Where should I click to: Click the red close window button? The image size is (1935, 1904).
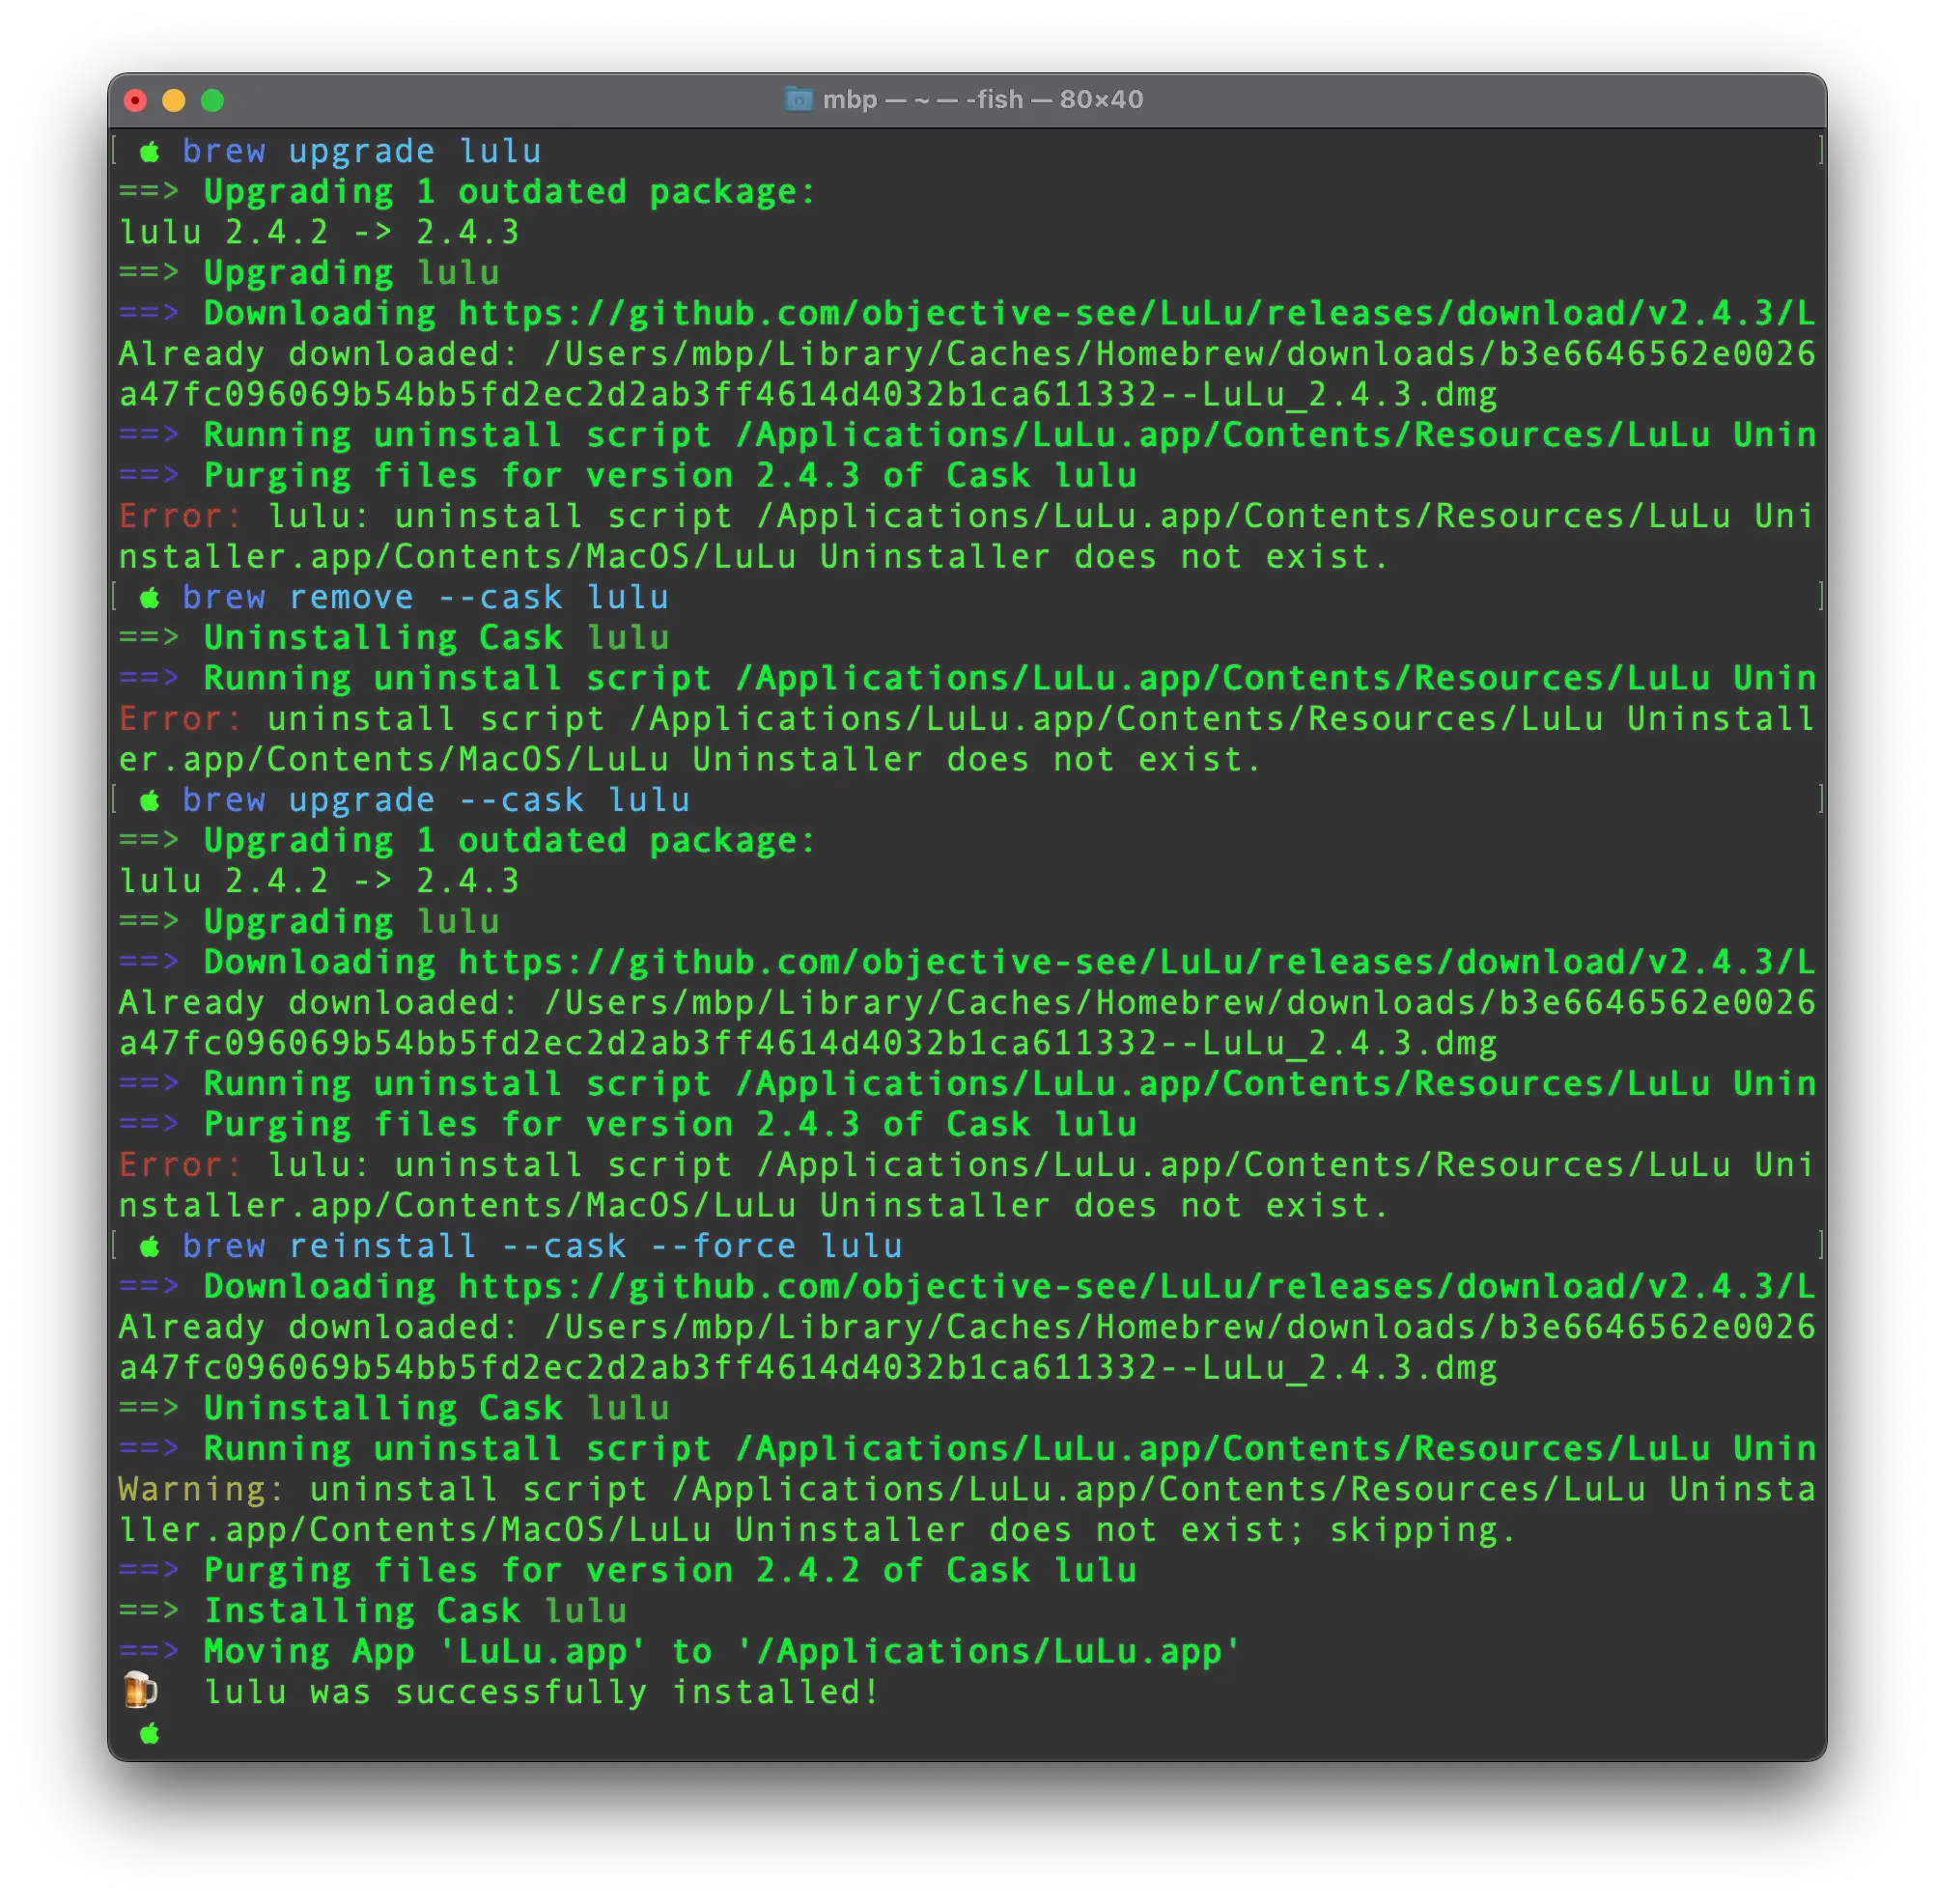point(135,100)
